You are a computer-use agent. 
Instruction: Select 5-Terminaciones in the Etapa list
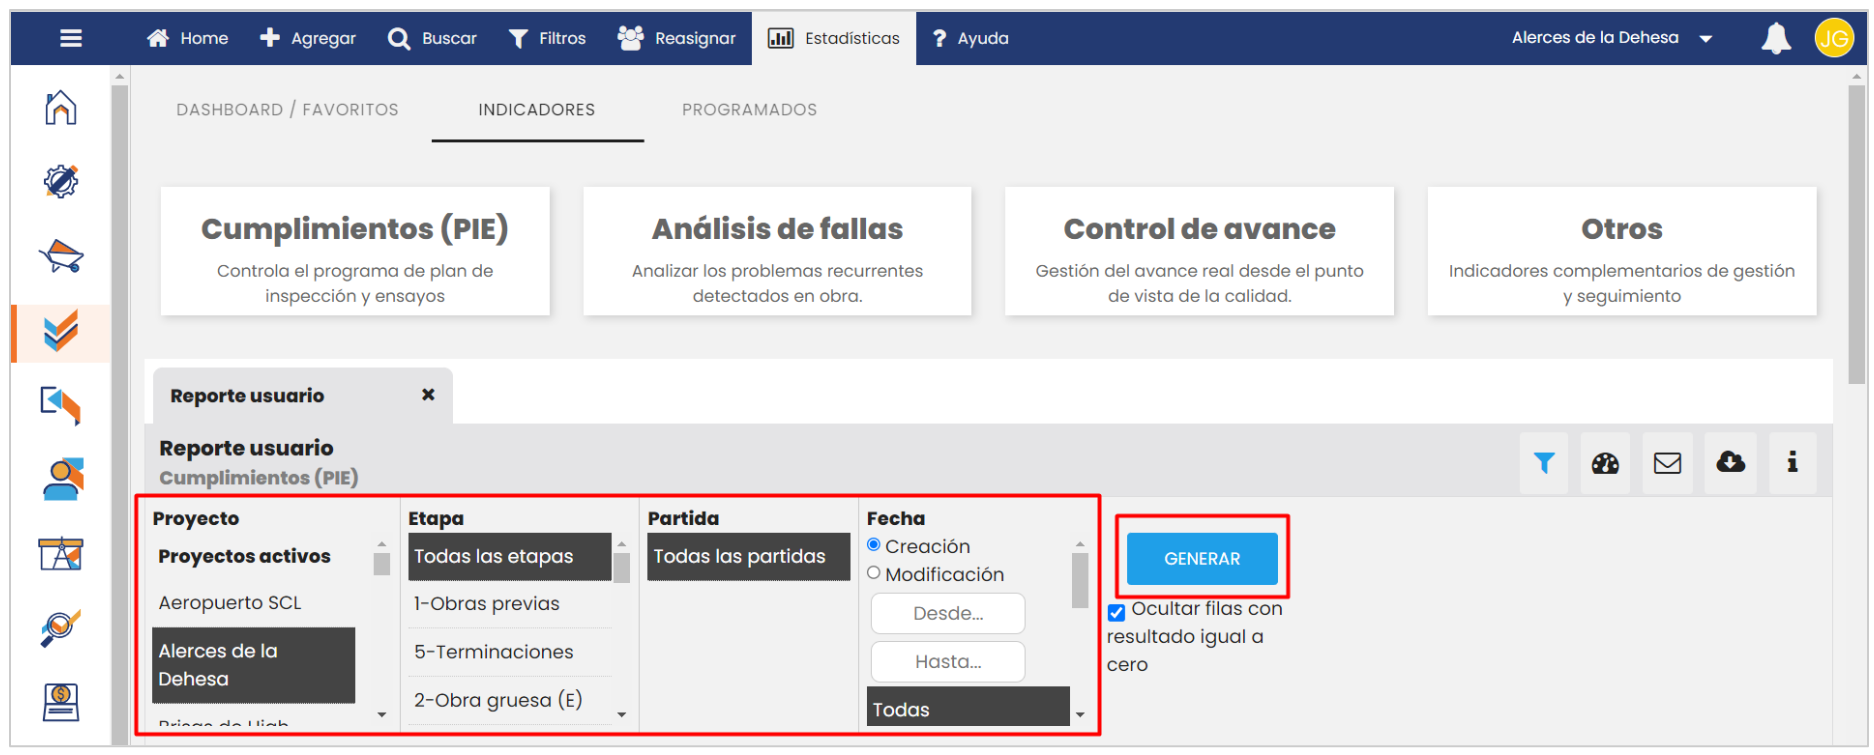tap(494, 652)
